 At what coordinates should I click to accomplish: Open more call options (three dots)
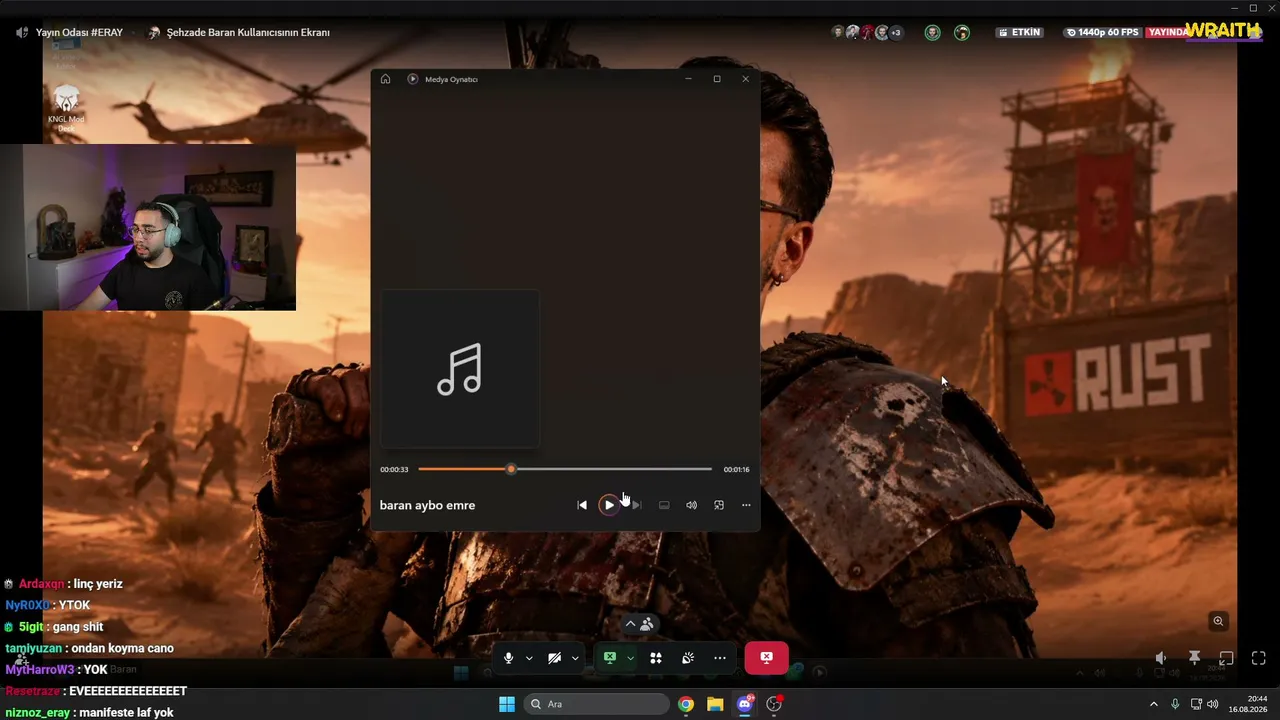(720, 658)
